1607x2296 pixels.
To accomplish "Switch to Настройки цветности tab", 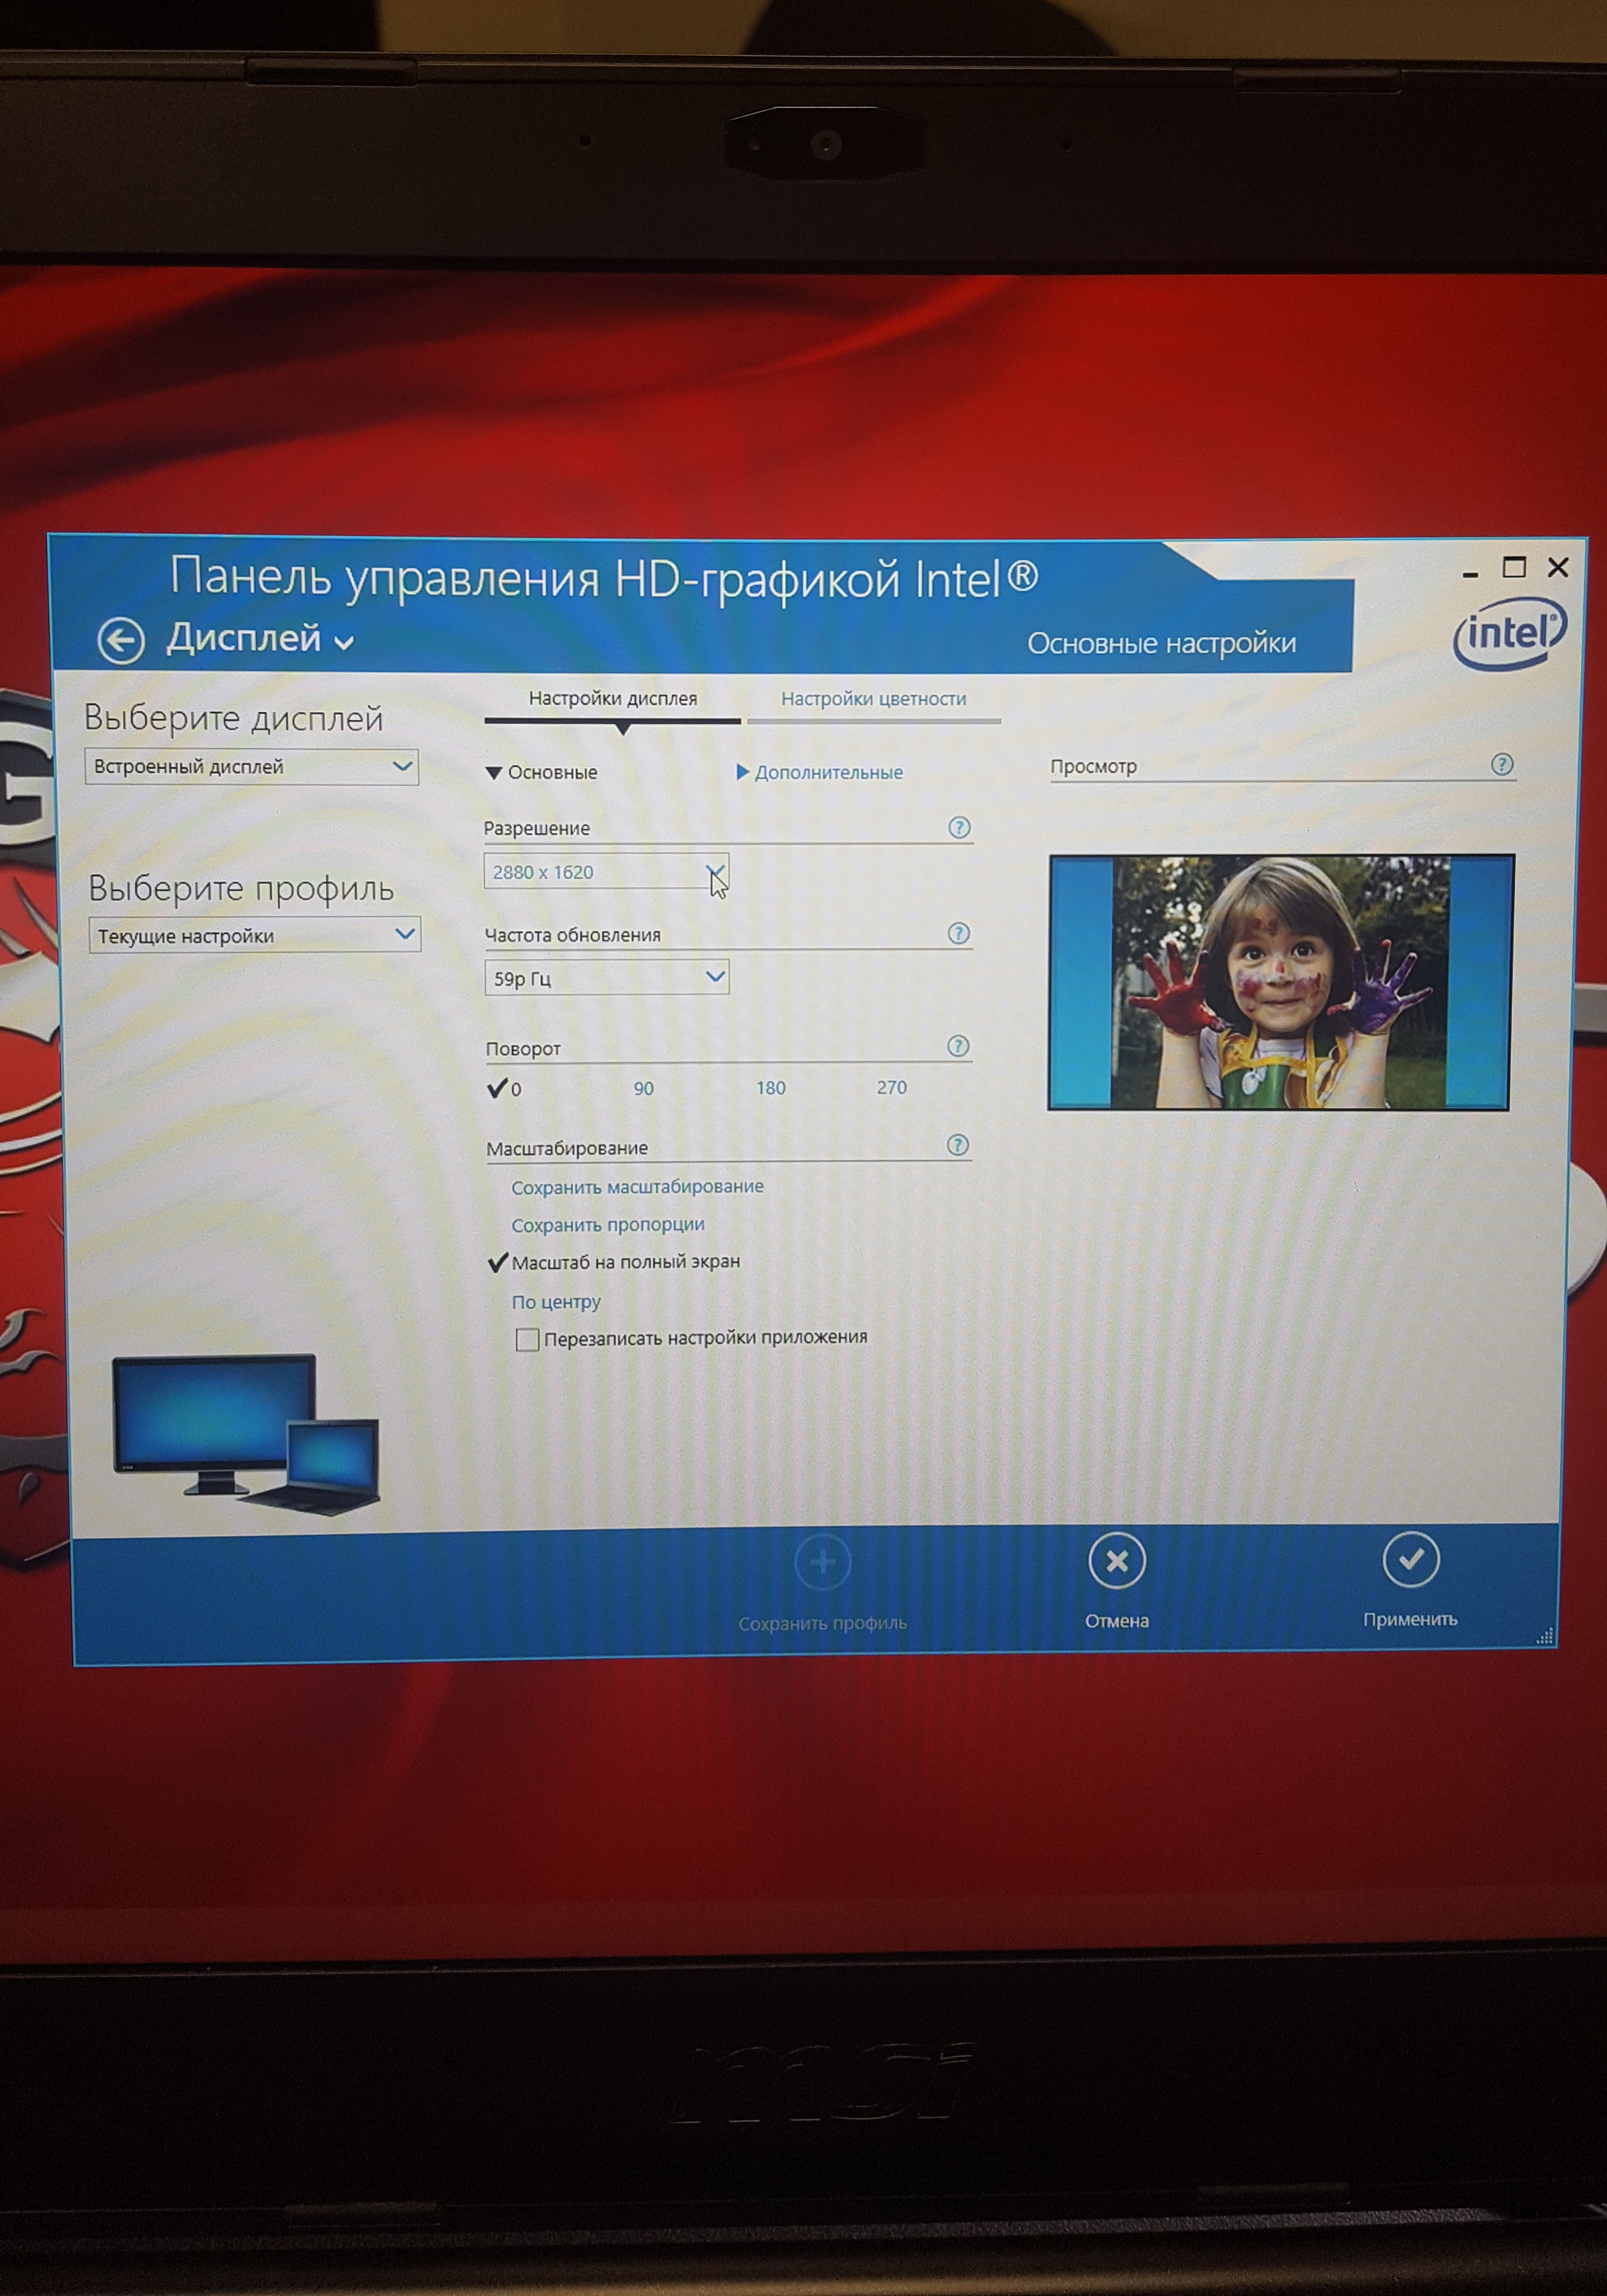I will pyautogui.click(x=873, y=699).
